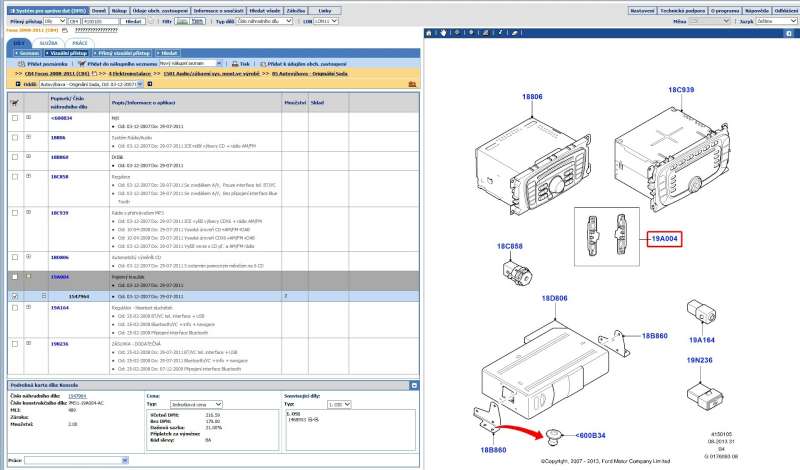Expand the tree node for 18C939
Image resolution: width=800 pixels, height=470 pixels.
(x=28, y=213)
